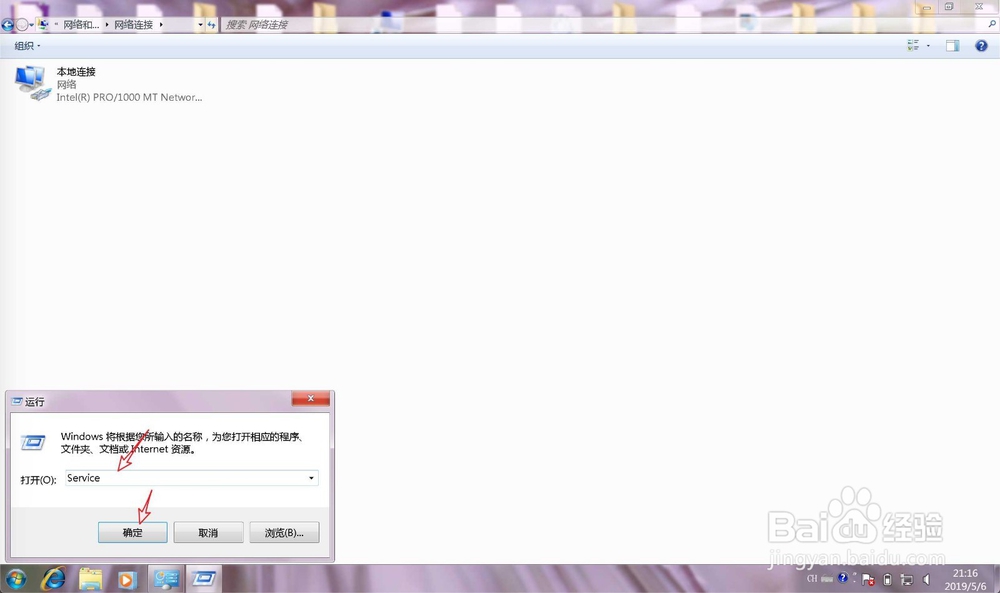This screenshot has height=593, width=1000.
Task: Open Windows Explorer from the taskbar
Action: (88, 579)
